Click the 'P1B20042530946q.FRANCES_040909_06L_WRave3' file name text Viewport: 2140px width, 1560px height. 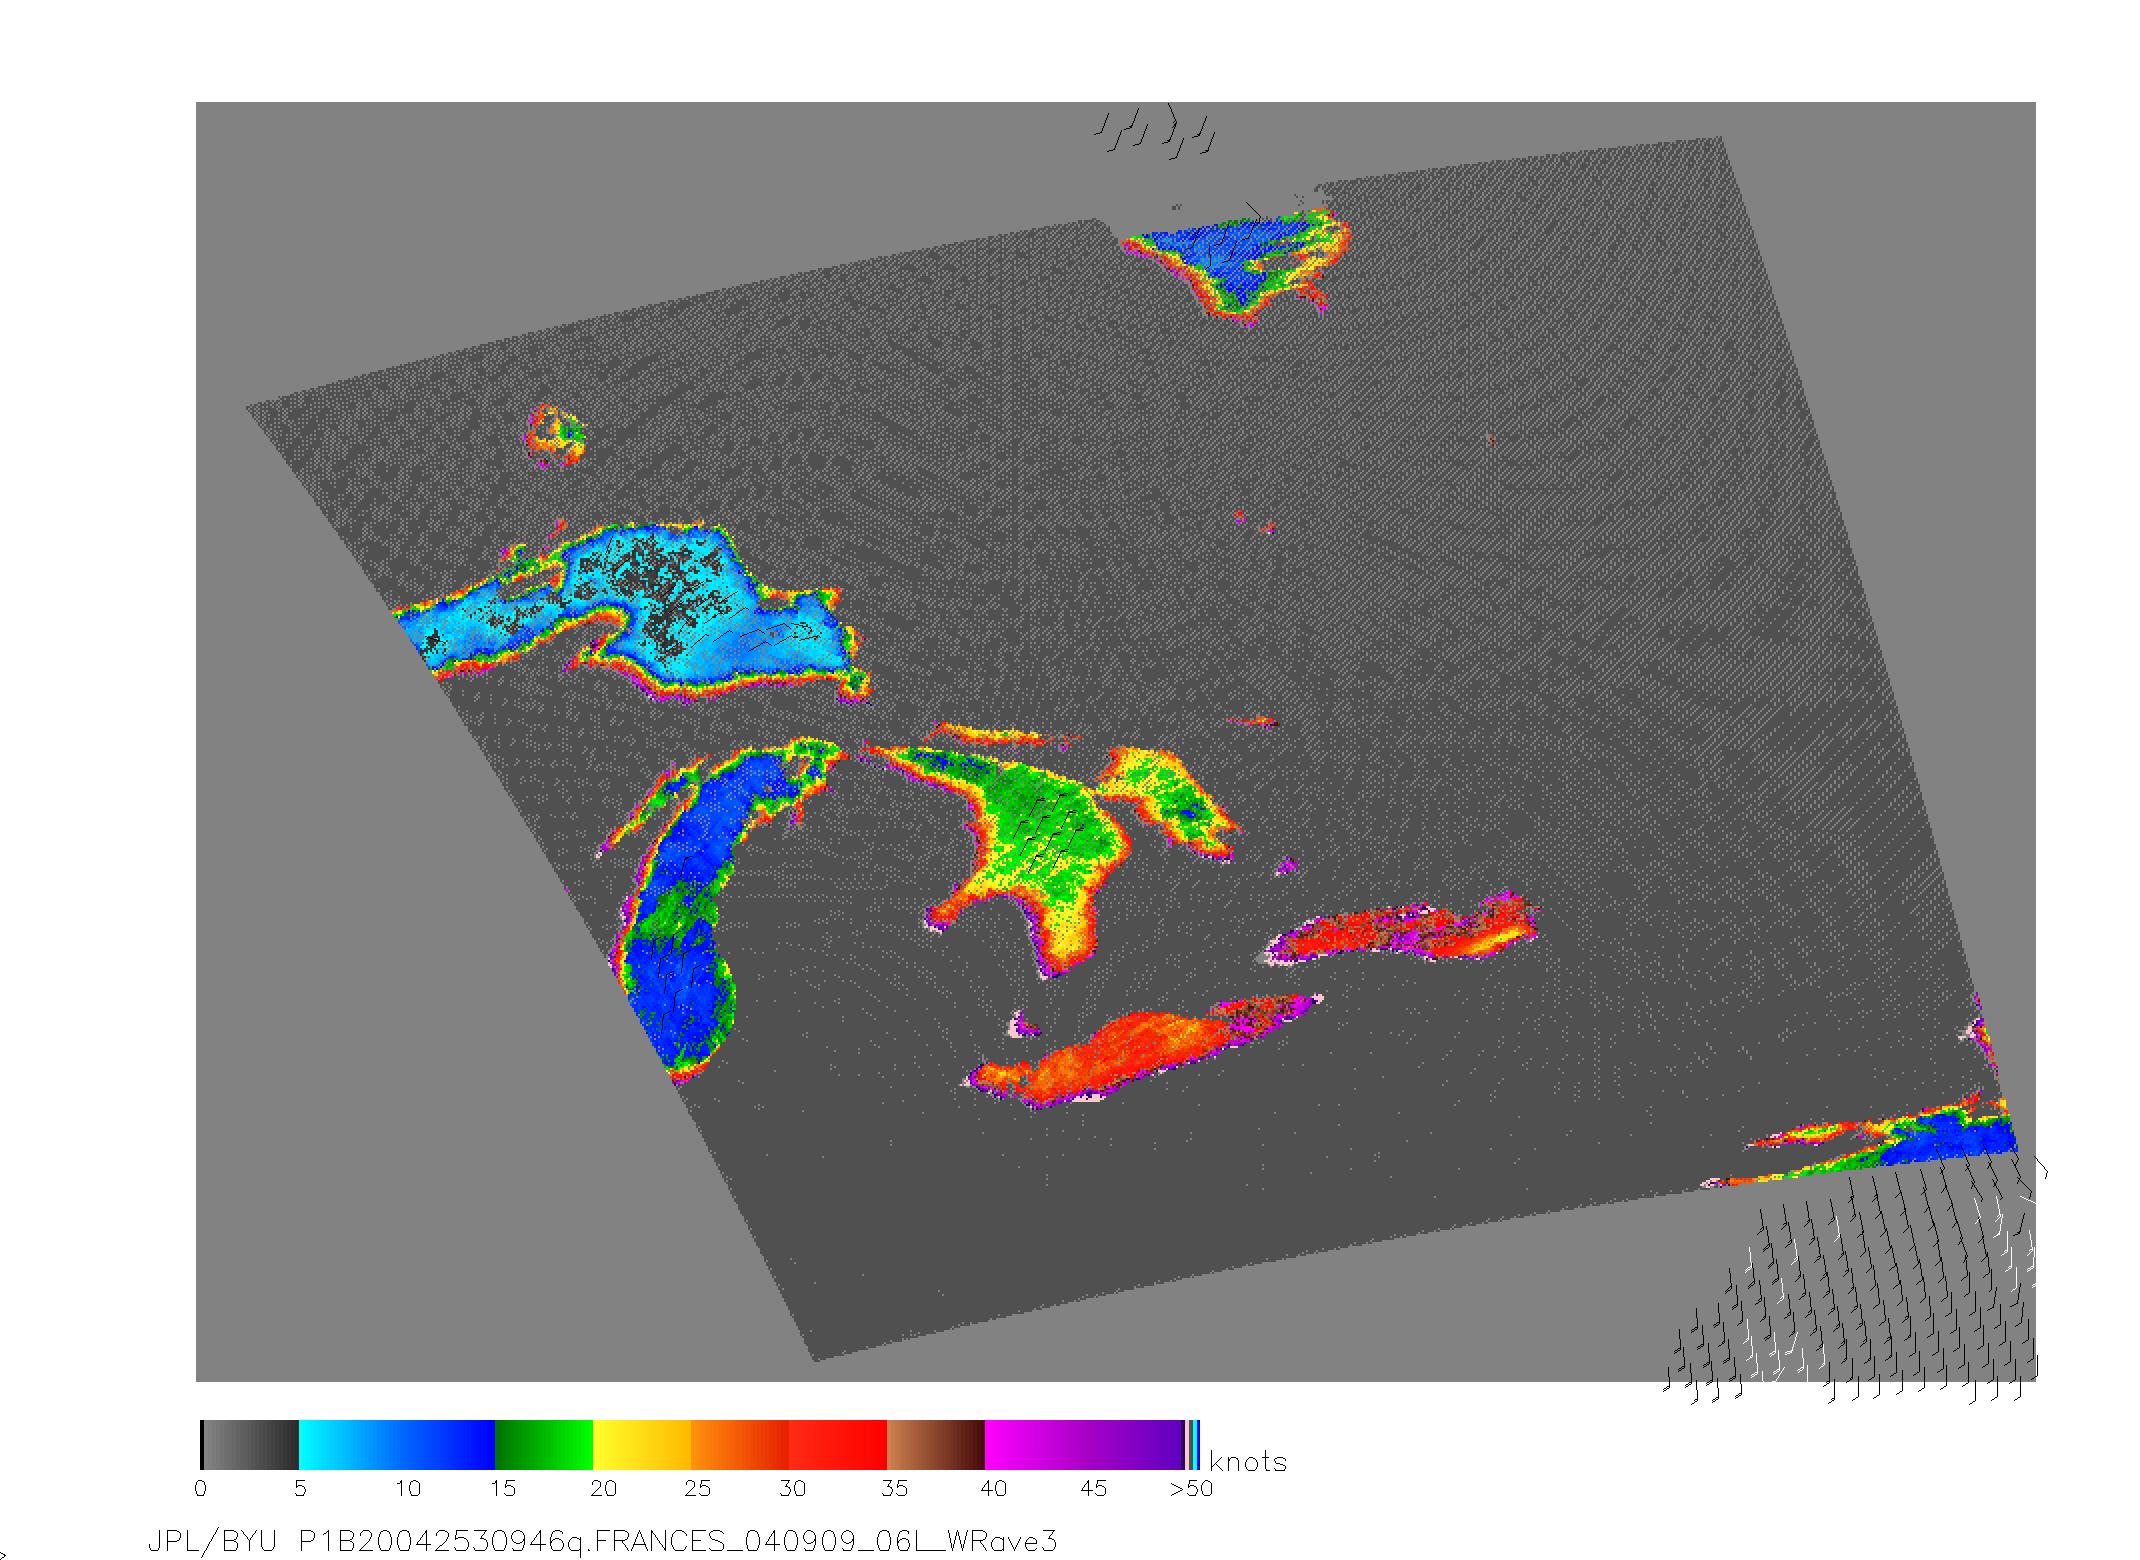coord(678,1542)
